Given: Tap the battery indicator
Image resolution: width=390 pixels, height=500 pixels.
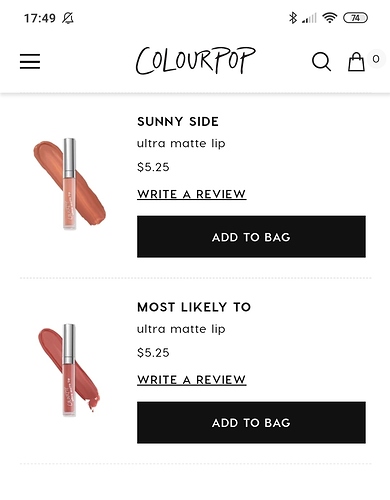Looking at the screenshot, I should tap(355, 18).
